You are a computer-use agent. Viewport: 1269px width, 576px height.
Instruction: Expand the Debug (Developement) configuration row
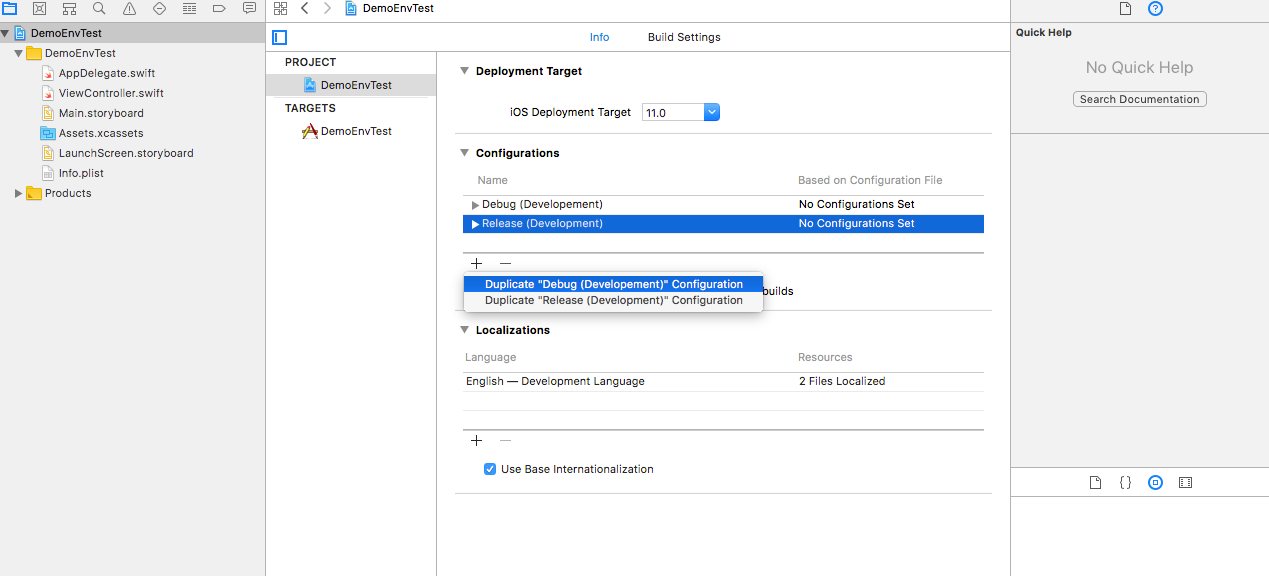tap(476, 204)
